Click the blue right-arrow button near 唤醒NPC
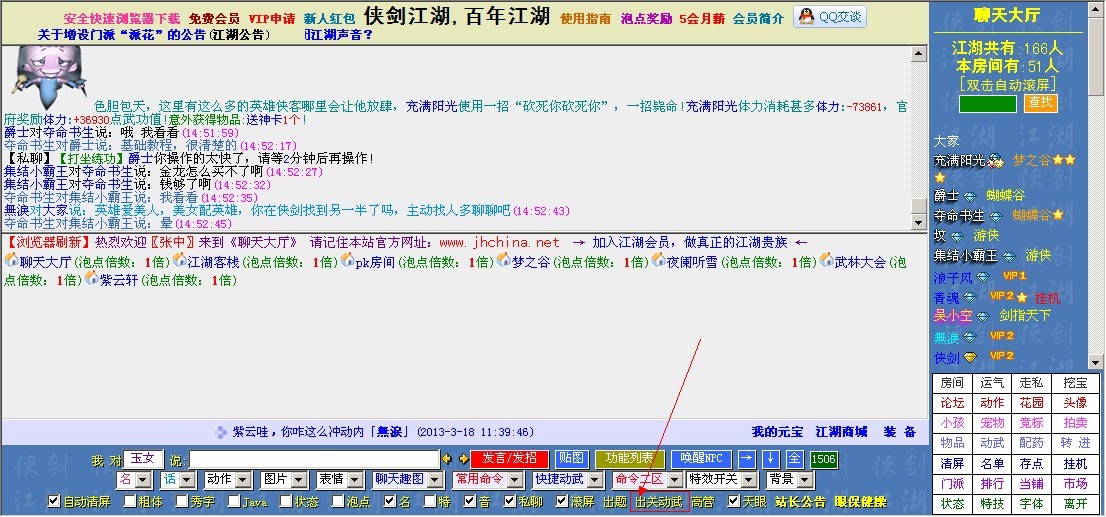This screenshot has height=517, width=1106. [x=747, y=459]
